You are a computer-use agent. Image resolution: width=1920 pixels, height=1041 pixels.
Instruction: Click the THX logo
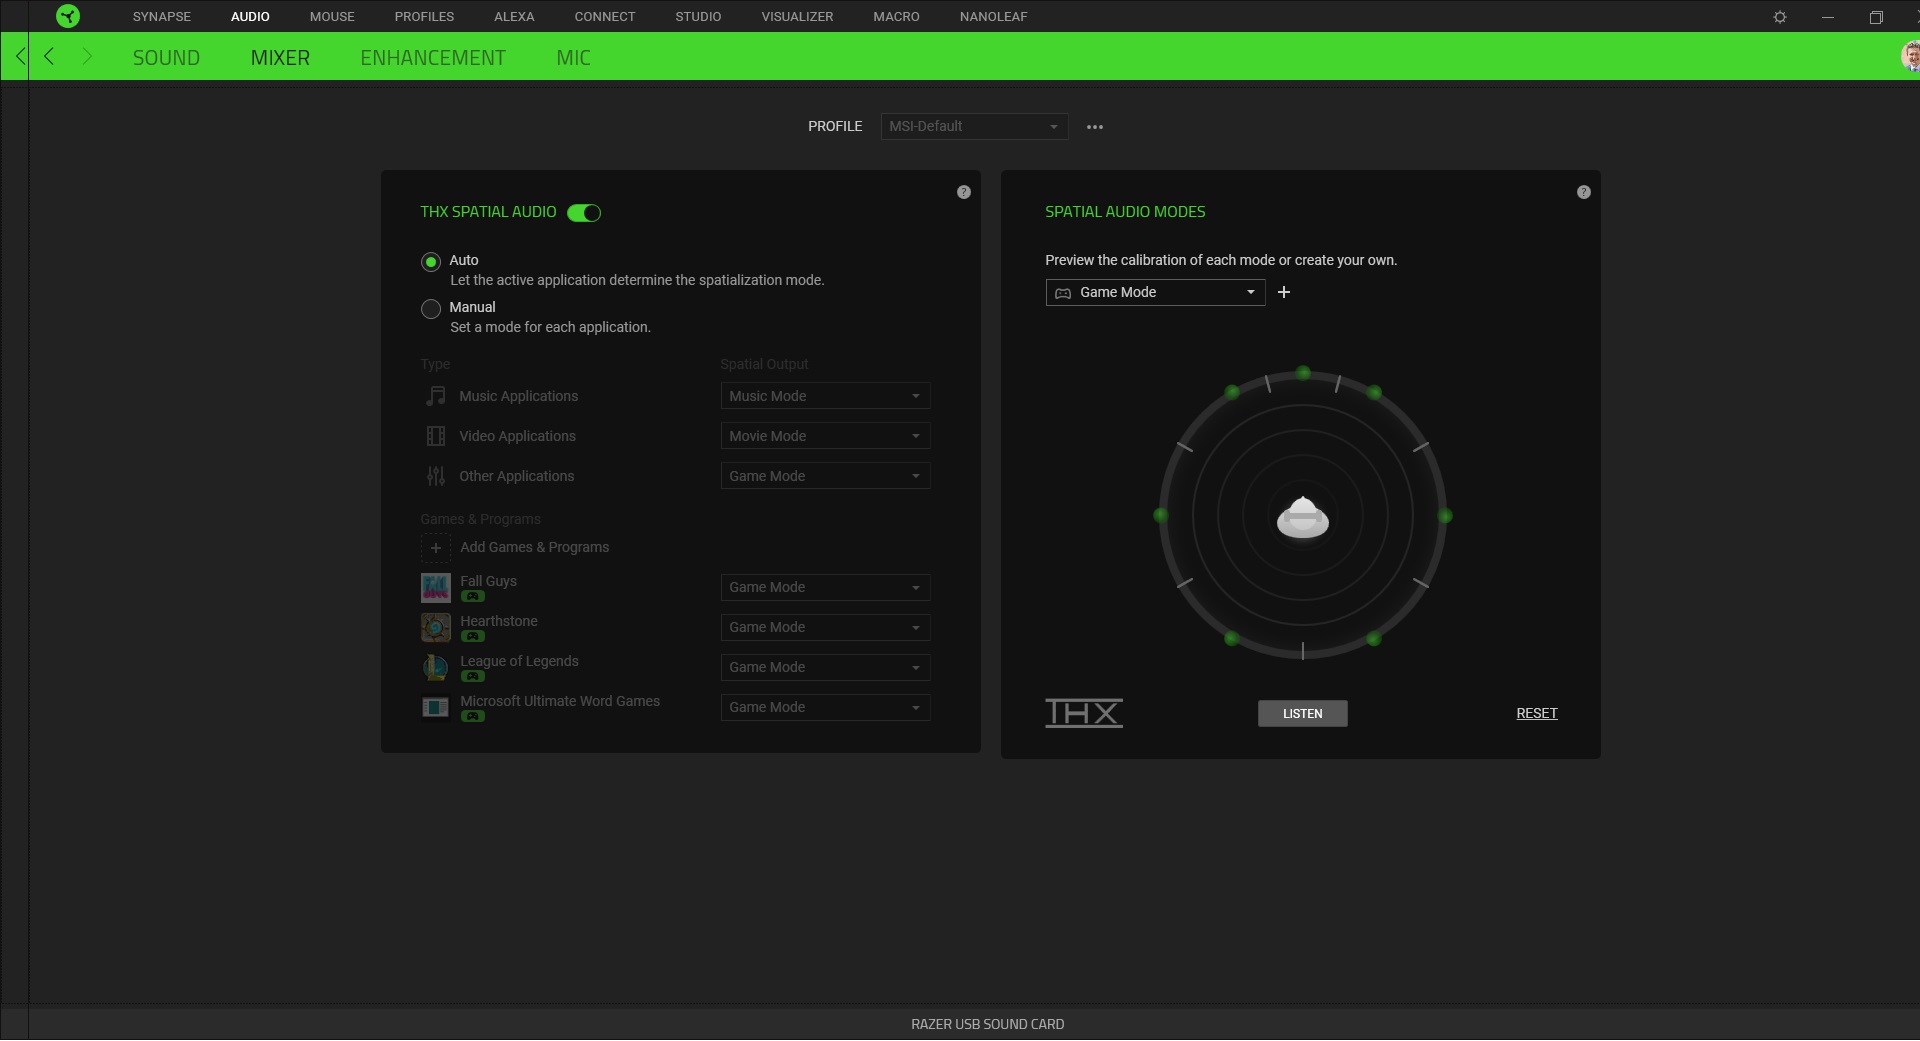click(x=1084, y=713)
